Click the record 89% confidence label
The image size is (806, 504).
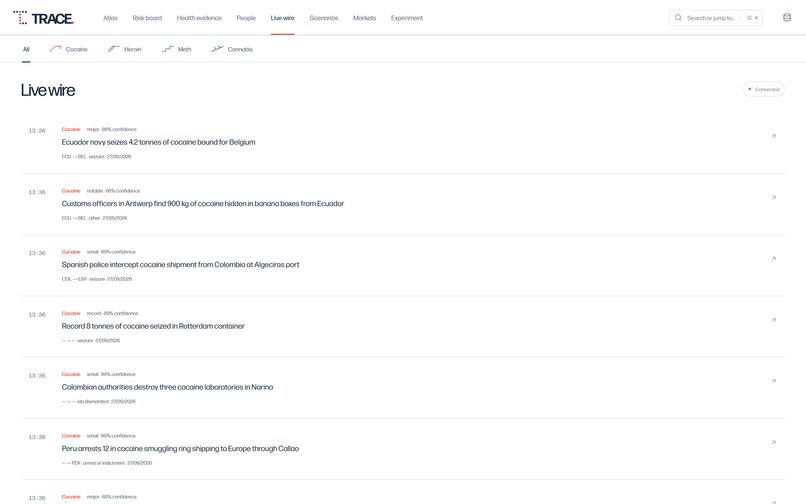(113, 313)
